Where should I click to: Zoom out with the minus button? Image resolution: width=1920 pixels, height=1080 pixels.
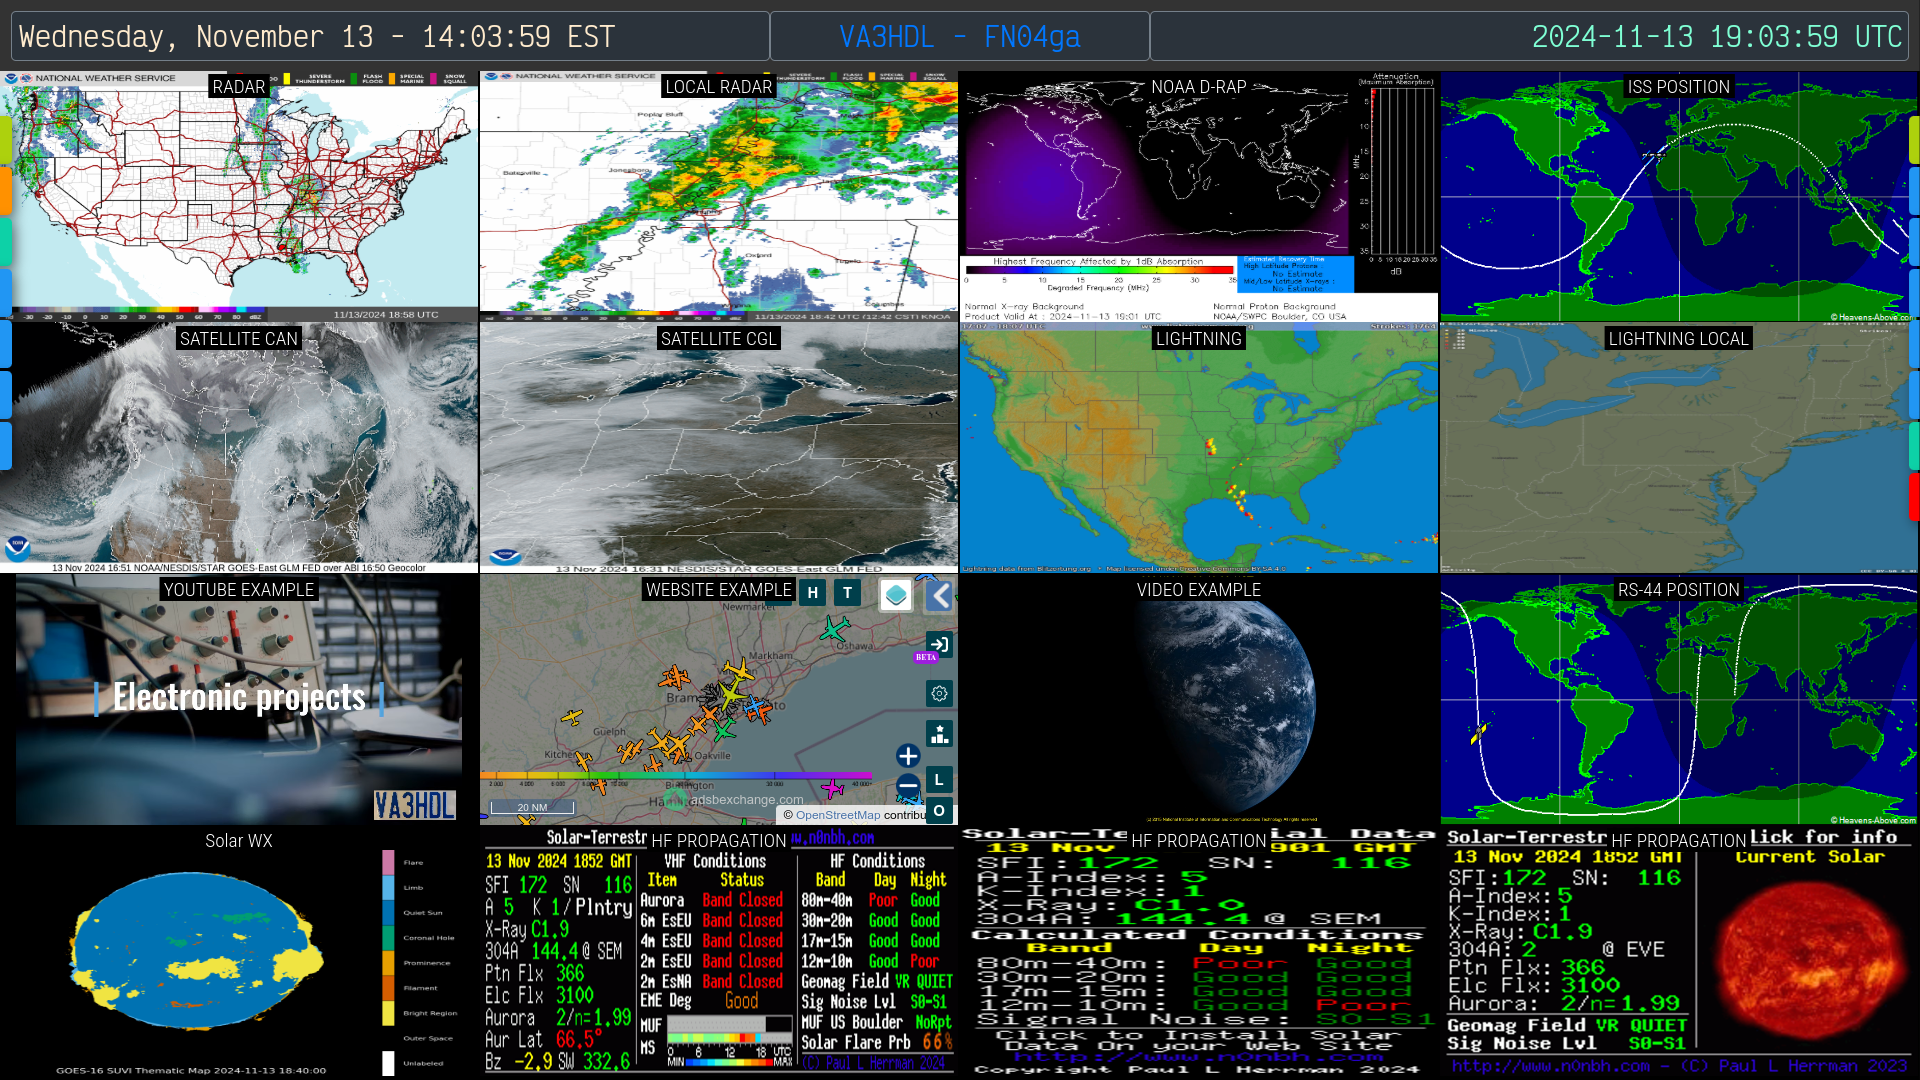(908, 786)
